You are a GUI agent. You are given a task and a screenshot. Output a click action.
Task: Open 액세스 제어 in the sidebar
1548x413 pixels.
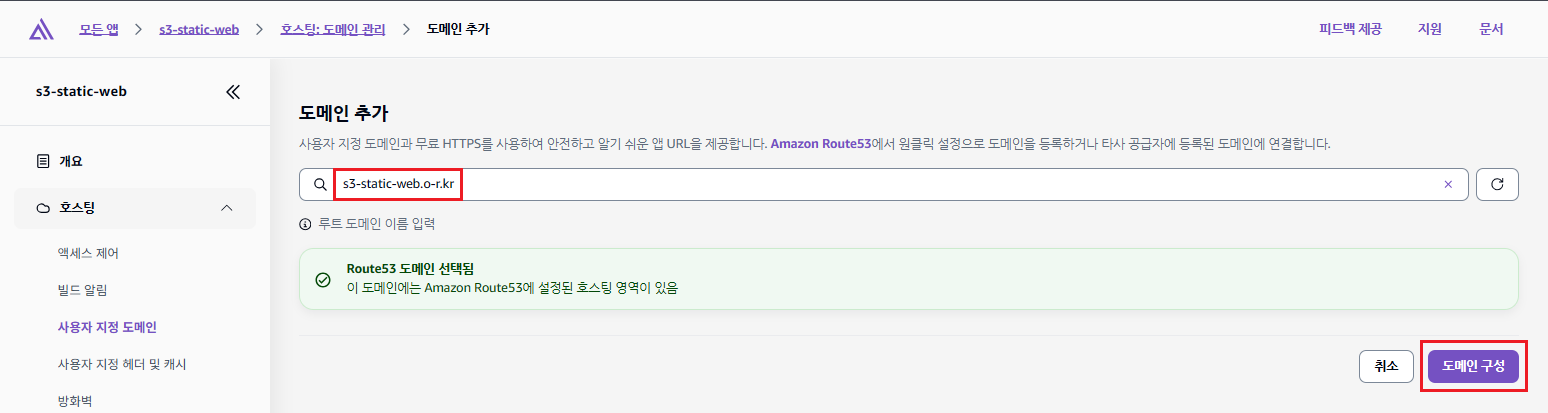coord(95,253)
